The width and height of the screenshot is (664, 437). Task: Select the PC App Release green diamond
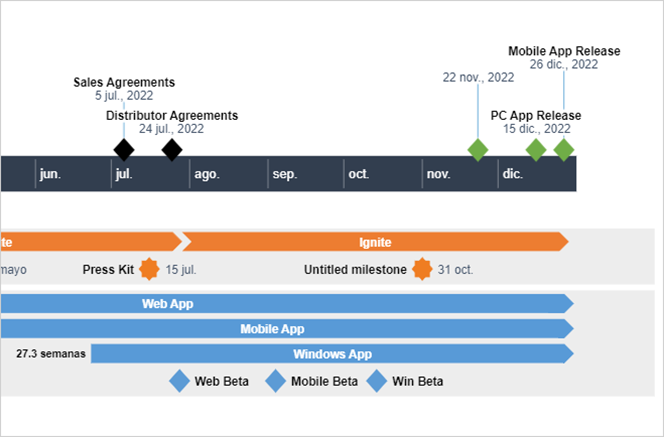tap(536, 150)
